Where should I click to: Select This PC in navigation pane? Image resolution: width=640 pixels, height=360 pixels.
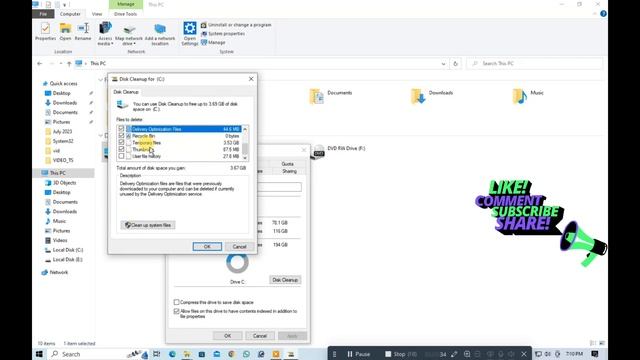point(58,173)
